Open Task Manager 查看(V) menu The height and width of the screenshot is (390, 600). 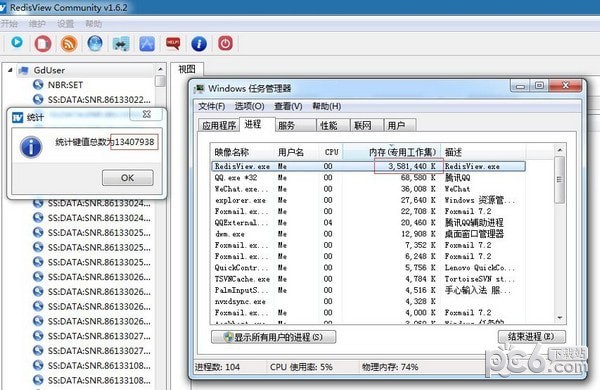288,106
